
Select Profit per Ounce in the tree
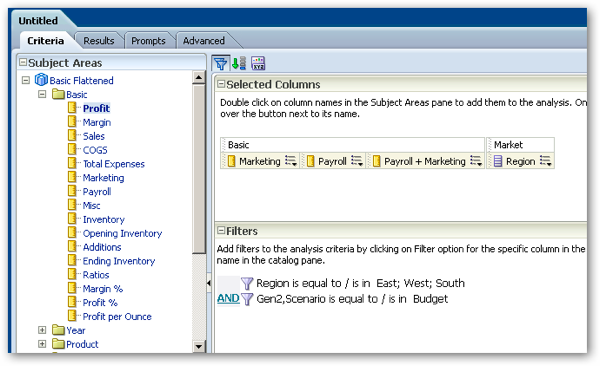pyautogui.click(x=117, y=316)
